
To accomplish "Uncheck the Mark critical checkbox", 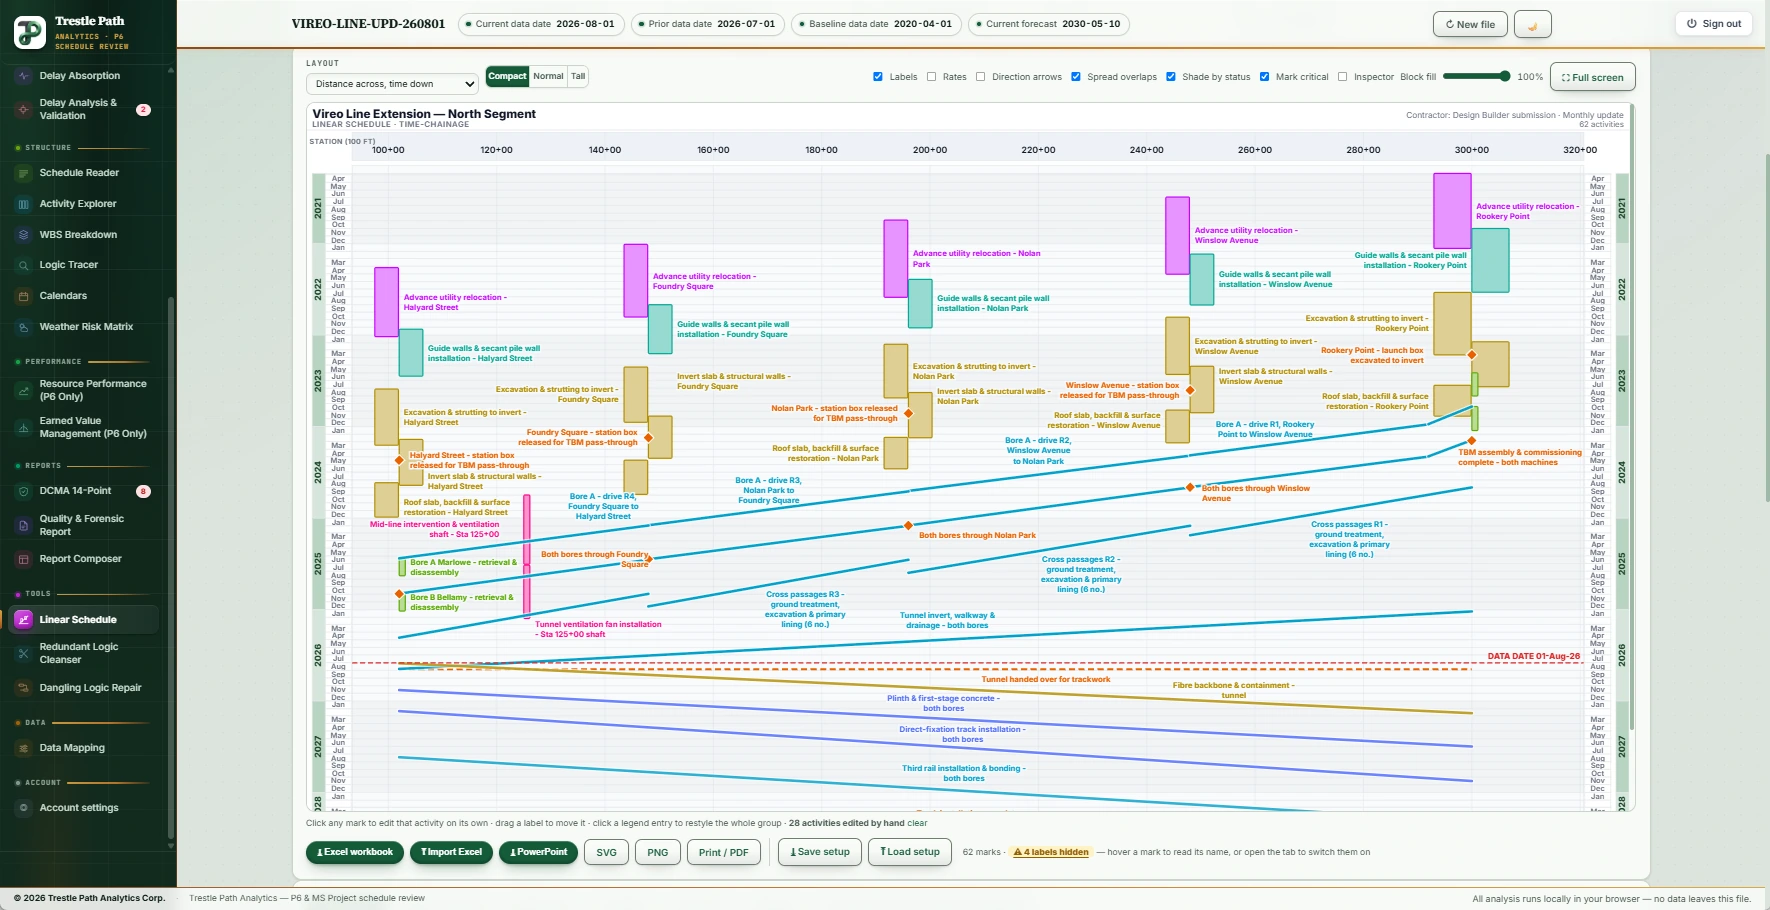I will (1264, 77).
